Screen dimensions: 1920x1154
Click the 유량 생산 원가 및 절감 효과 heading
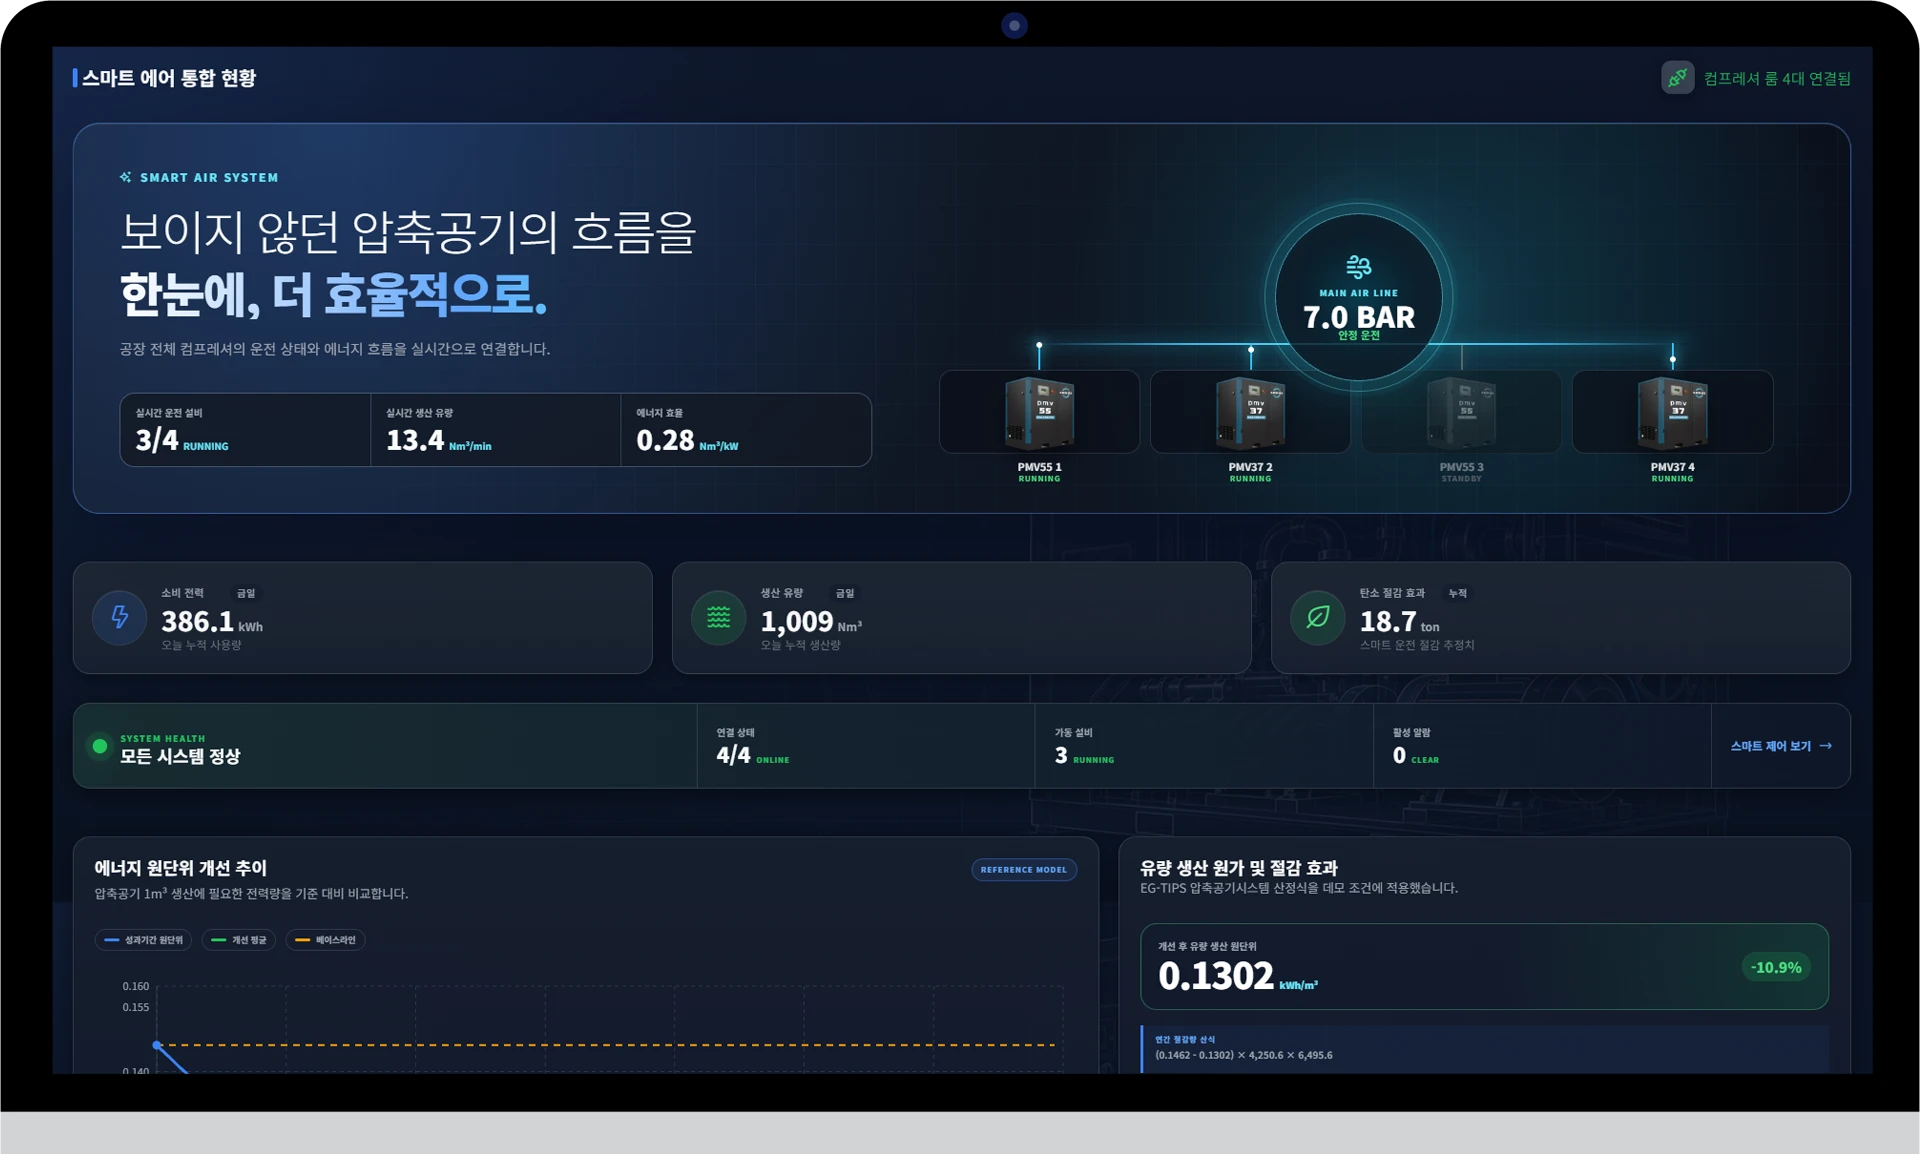(1238, 868)
